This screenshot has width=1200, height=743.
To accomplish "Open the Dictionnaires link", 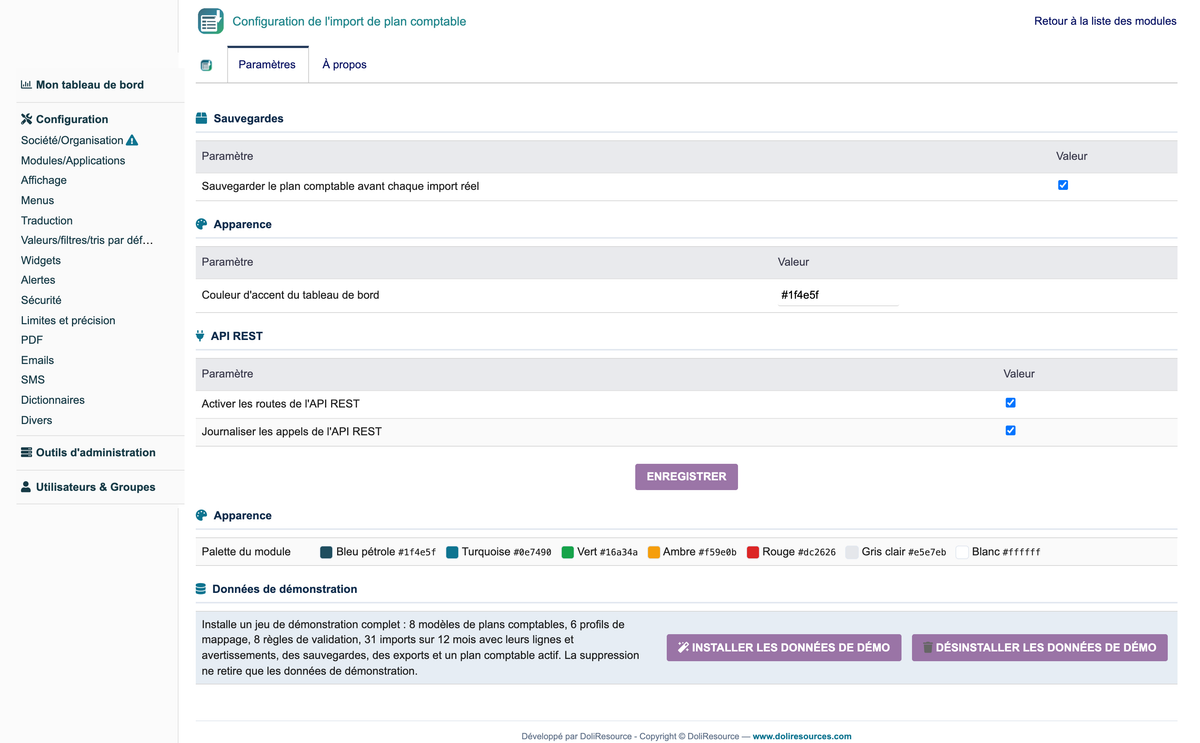I will (x=53, y=400).
